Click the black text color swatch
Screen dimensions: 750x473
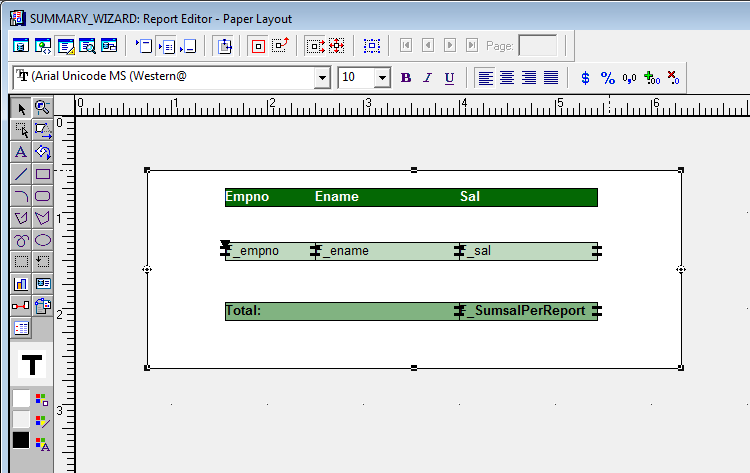pyautogui.click(x=21, y=440)
